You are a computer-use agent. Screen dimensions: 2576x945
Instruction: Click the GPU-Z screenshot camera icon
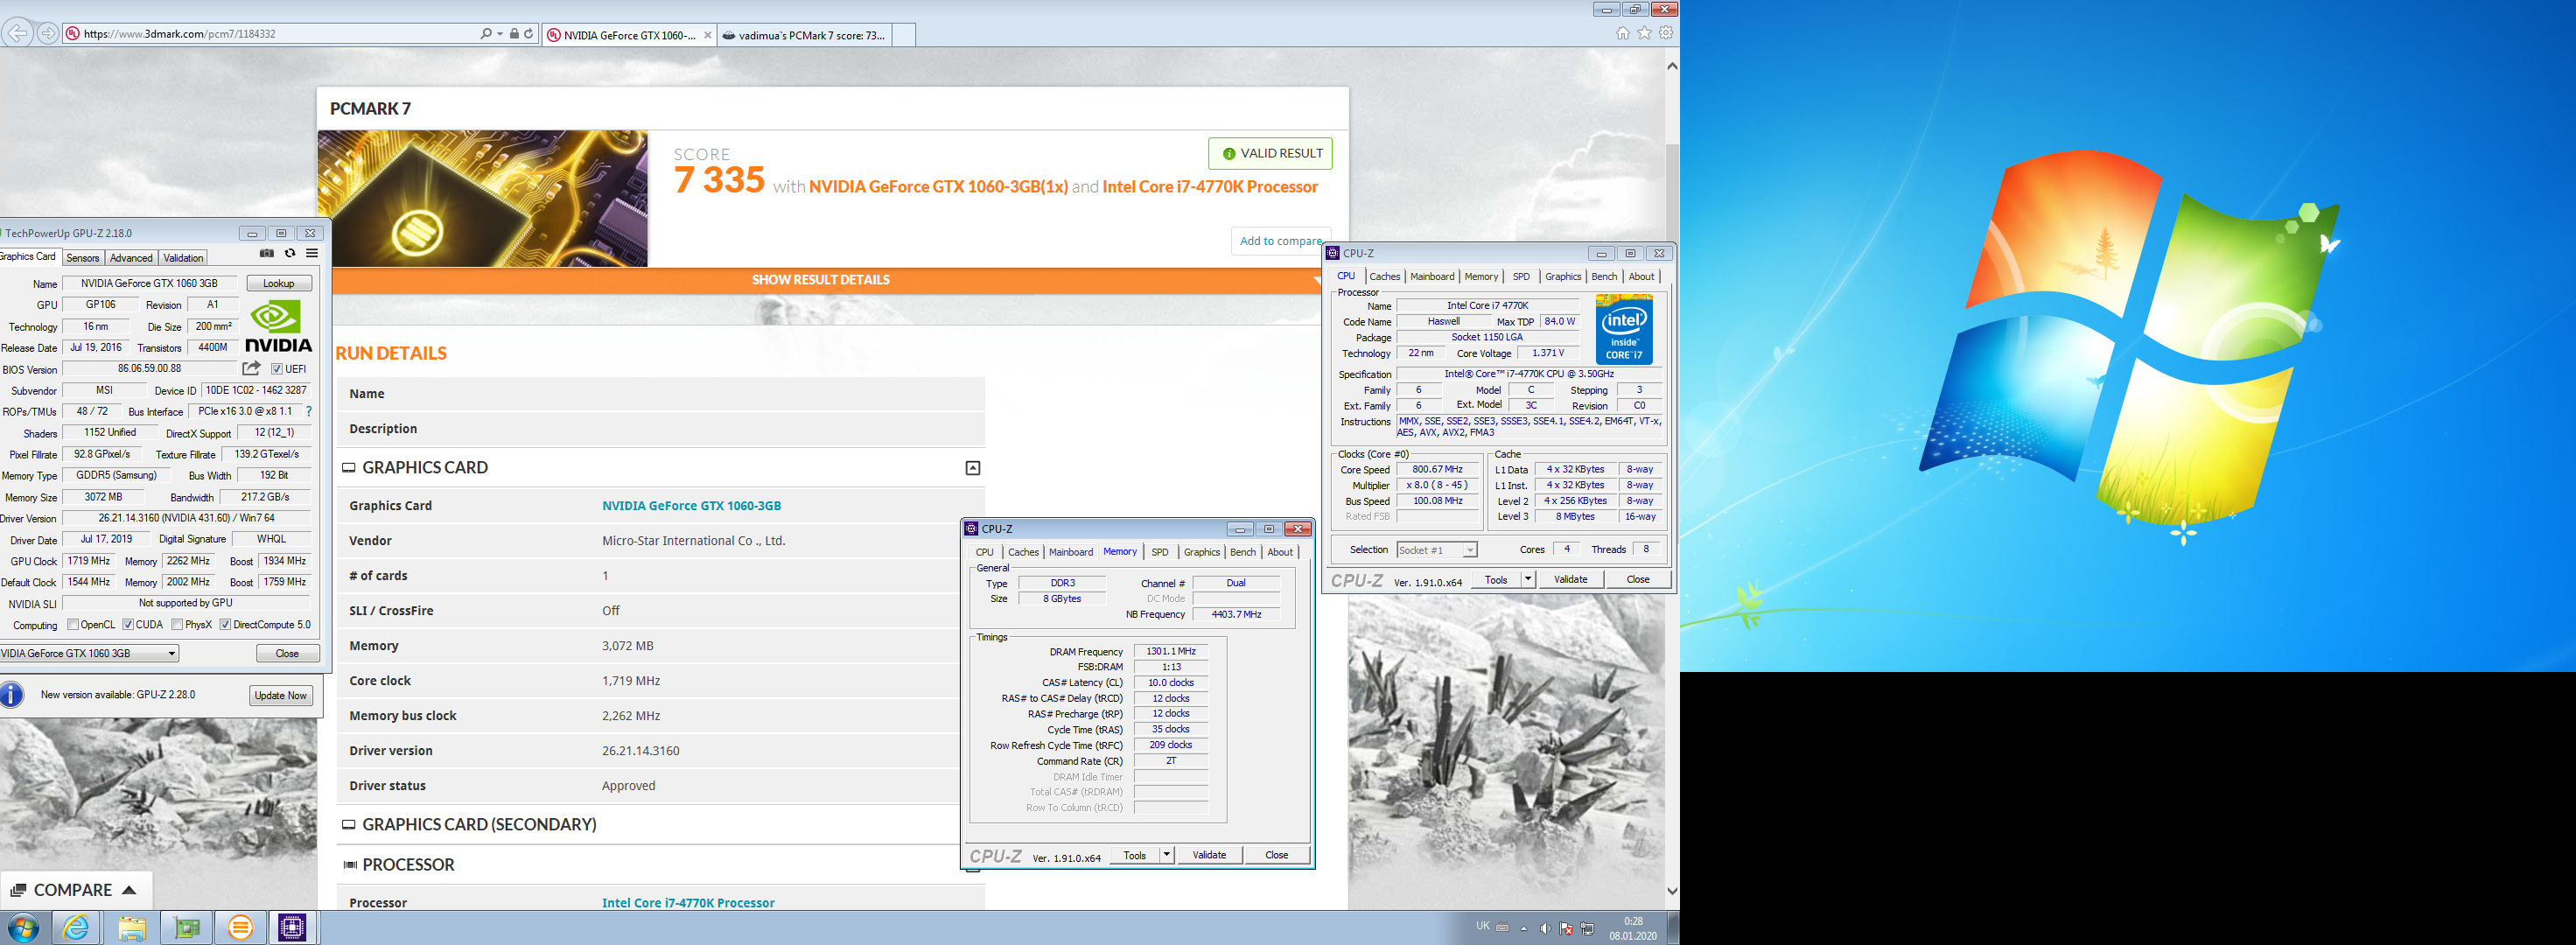(266, 254)
